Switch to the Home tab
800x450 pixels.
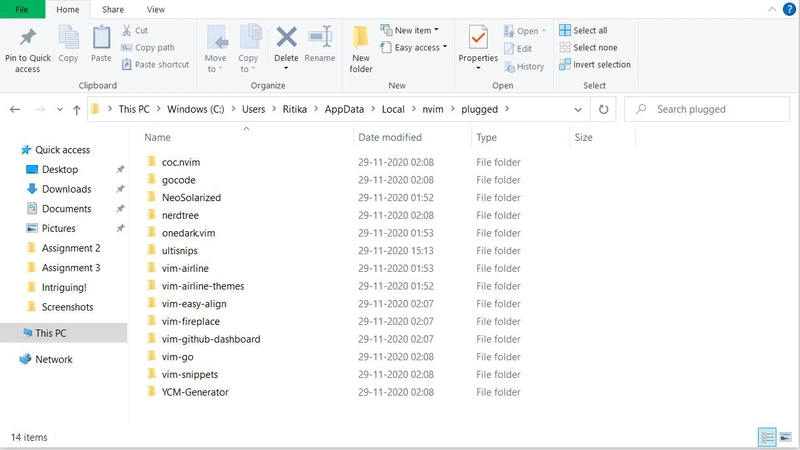click(x=67, y=9)
